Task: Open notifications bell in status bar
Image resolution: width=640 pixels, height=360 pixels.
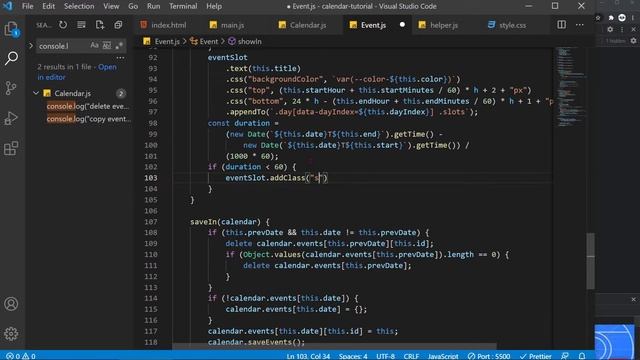Action: point(582,356)
